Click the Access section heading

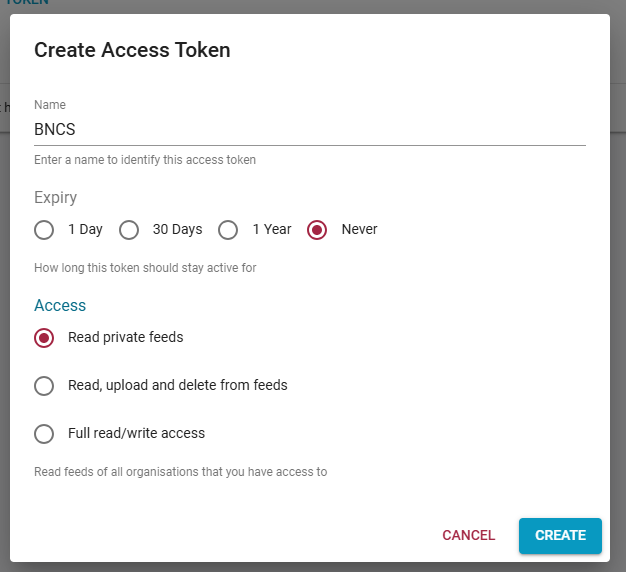tap(60, 306)
